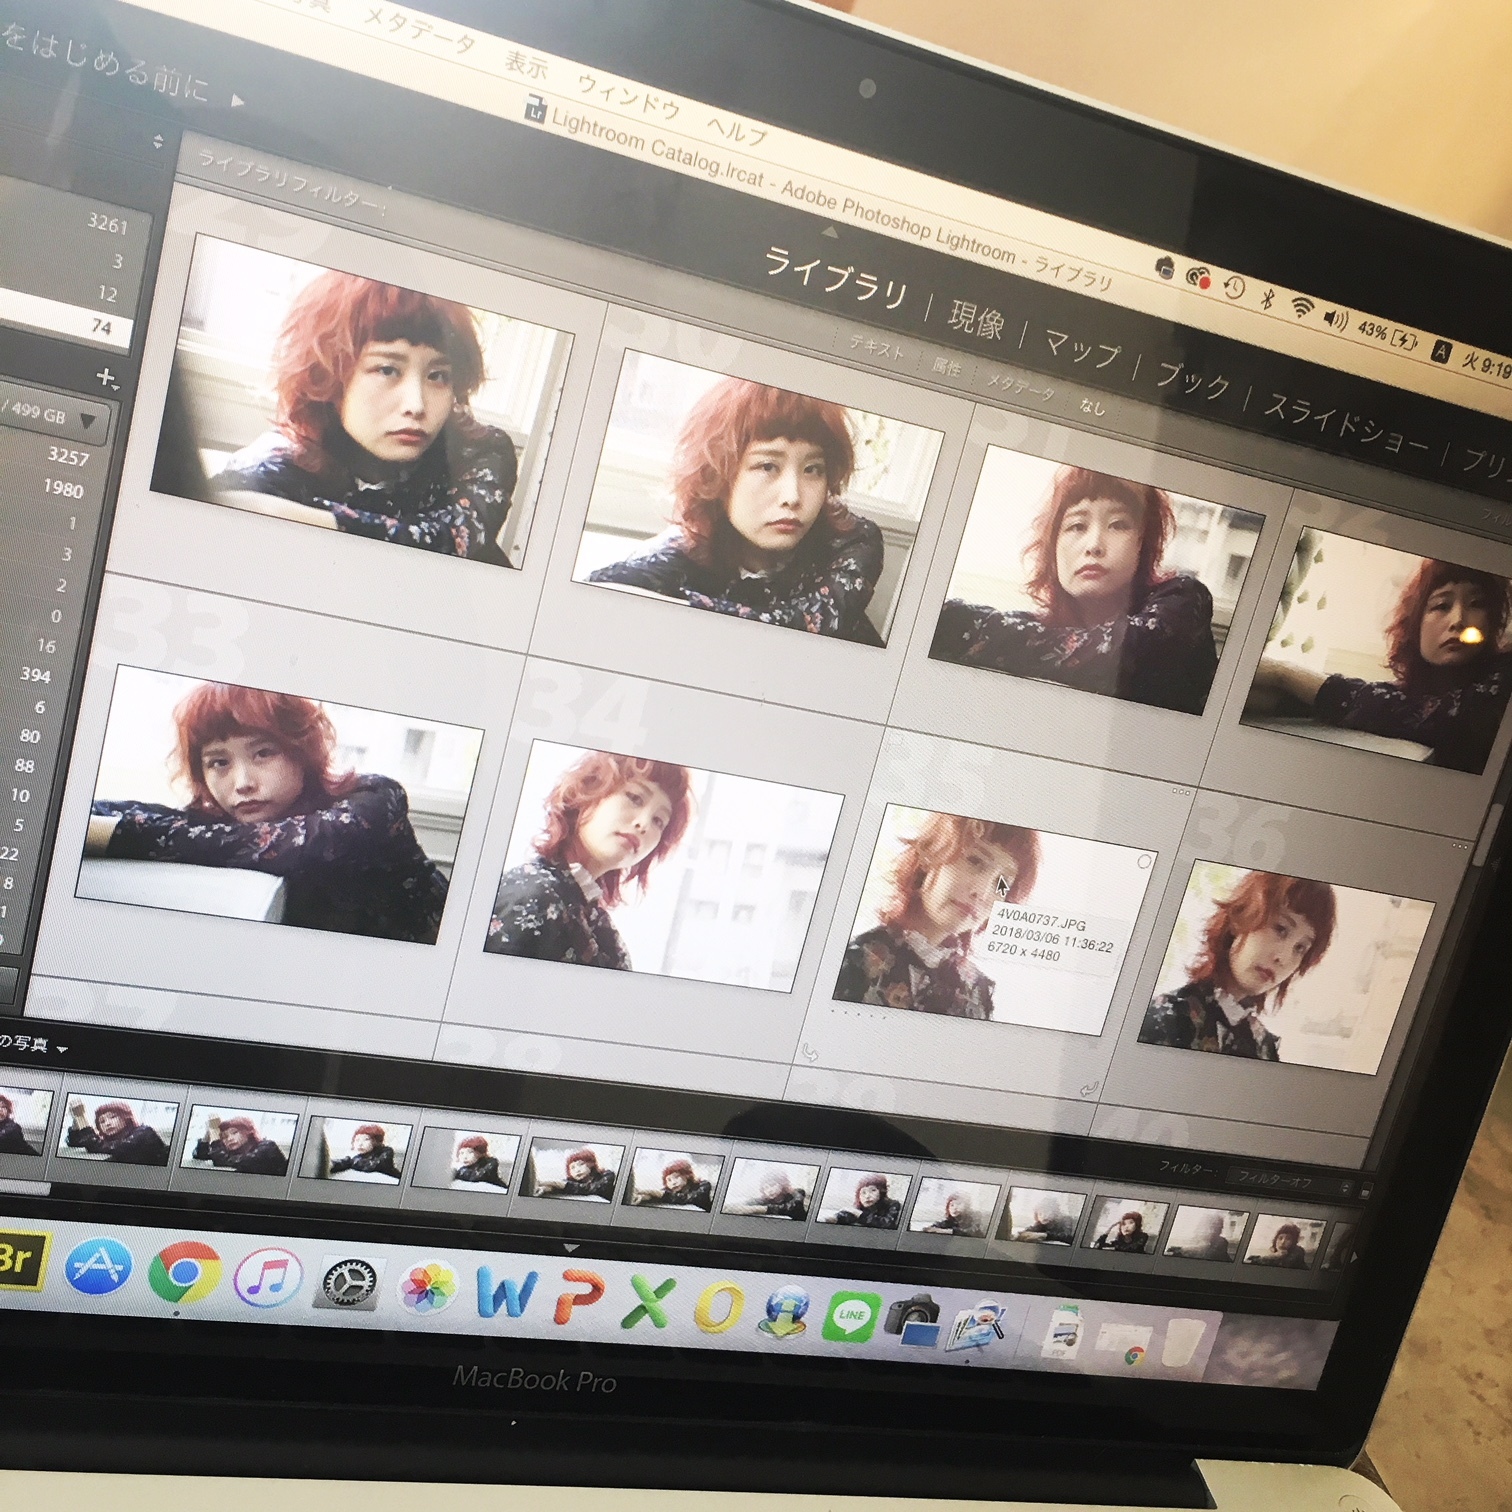Click the plus icon in the folders panel
This screenshot has width=1512, height=1512.
(x=106, y=377)
